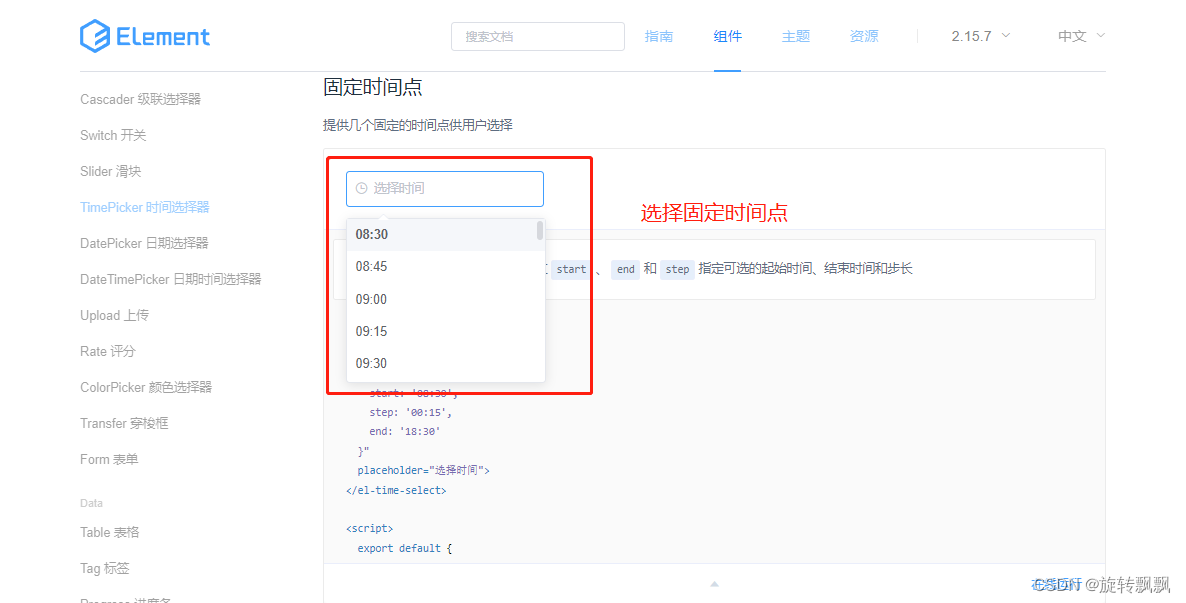Switch to the 指南 tab
The height and width of the screenshot is (603, 1186).
pyautogui.click(x=659, y=36)
